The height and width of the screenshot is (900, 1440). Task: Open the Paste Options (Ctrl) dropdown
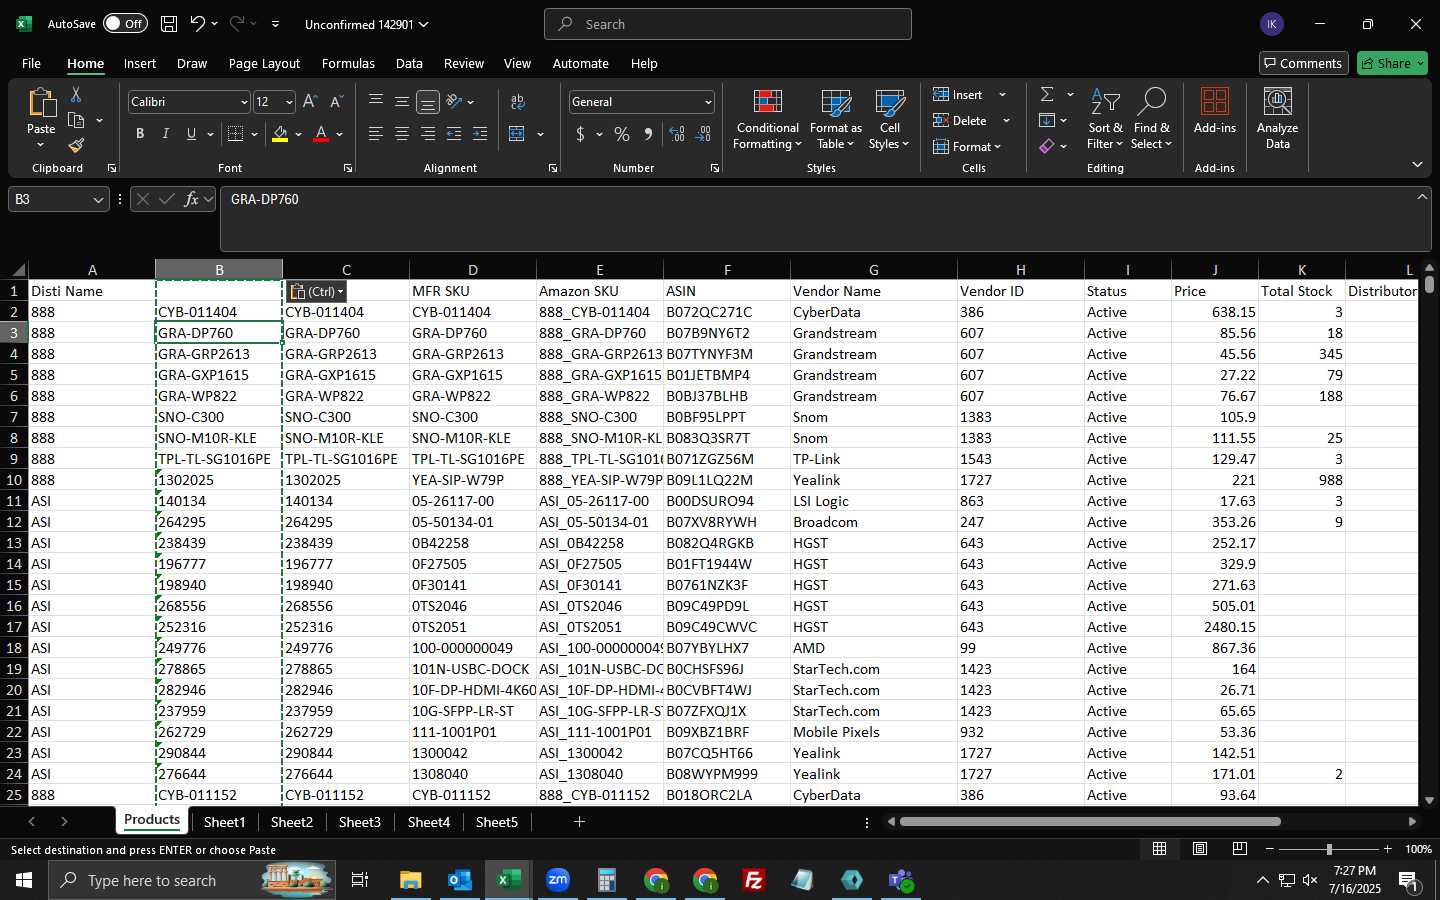[x=316, y=291]
